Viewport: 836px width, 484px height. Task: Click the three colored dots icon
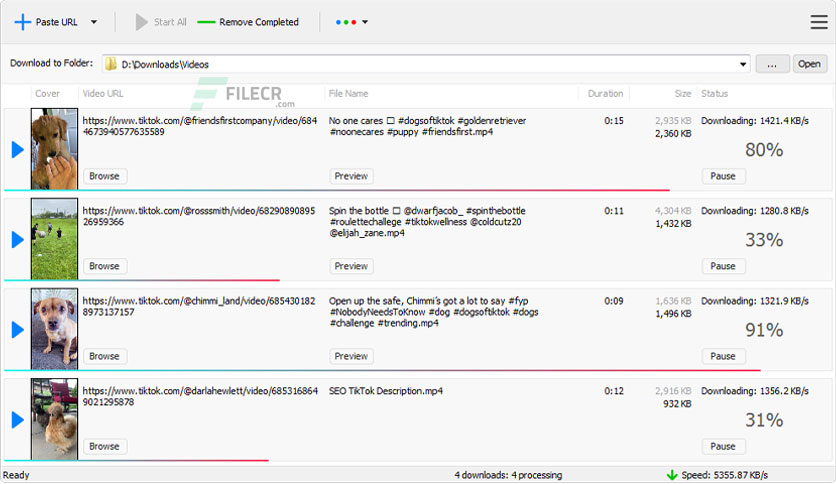pos(346,22)
